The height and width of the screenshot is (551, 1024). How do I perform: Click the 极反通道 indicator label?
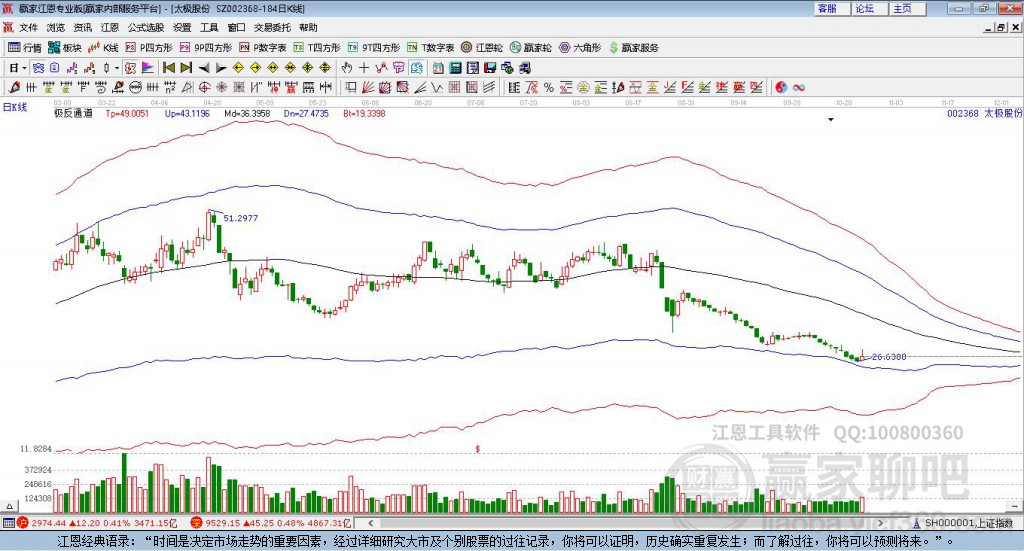coord(73,114)
